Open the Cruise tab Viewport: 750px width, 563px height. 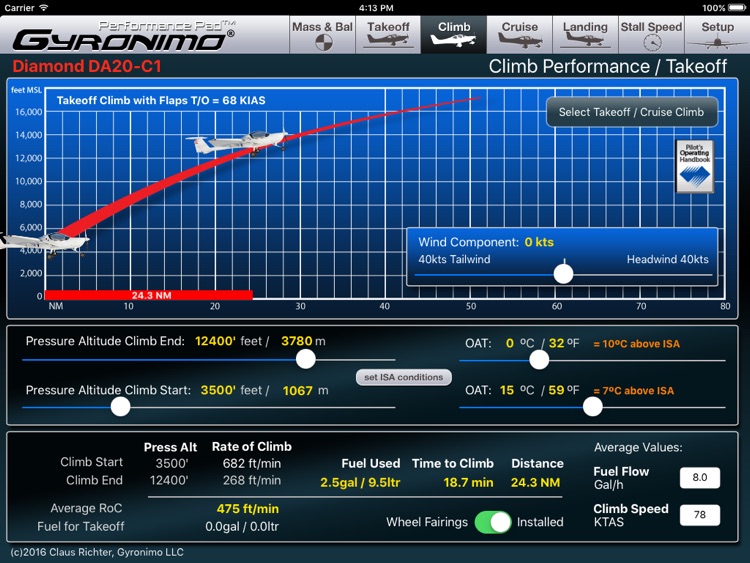519,34
